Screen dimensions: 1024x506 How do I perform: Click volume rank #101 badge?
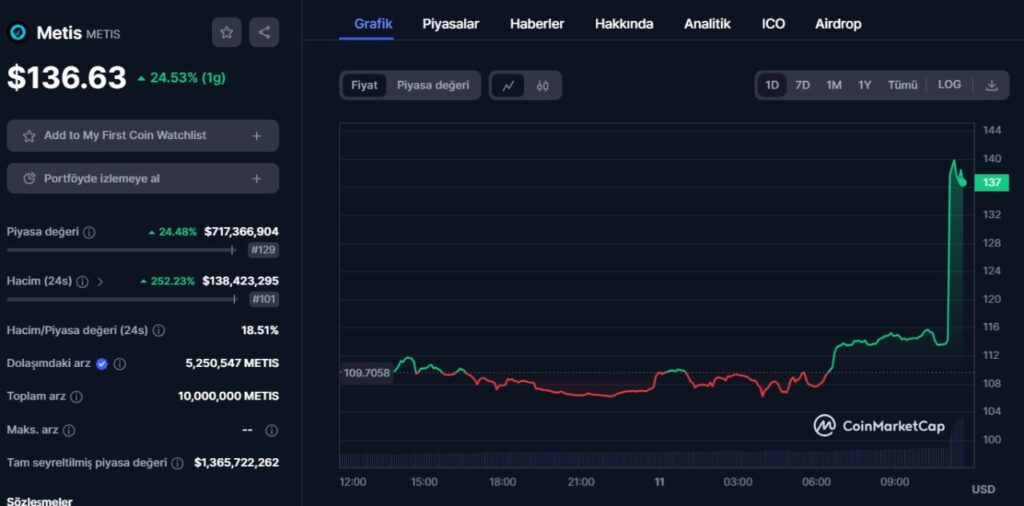click(263, 300)
